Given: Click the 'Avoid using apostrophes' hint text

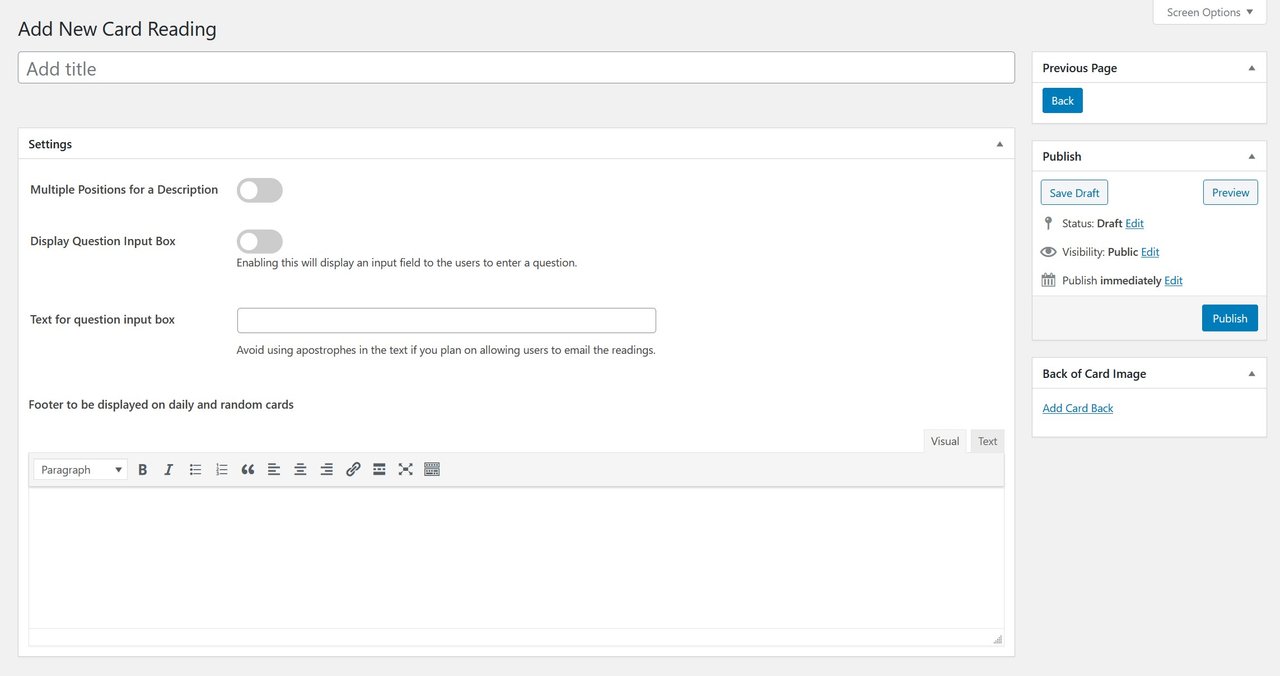Looking at the screenshot, I should [446, 351].
